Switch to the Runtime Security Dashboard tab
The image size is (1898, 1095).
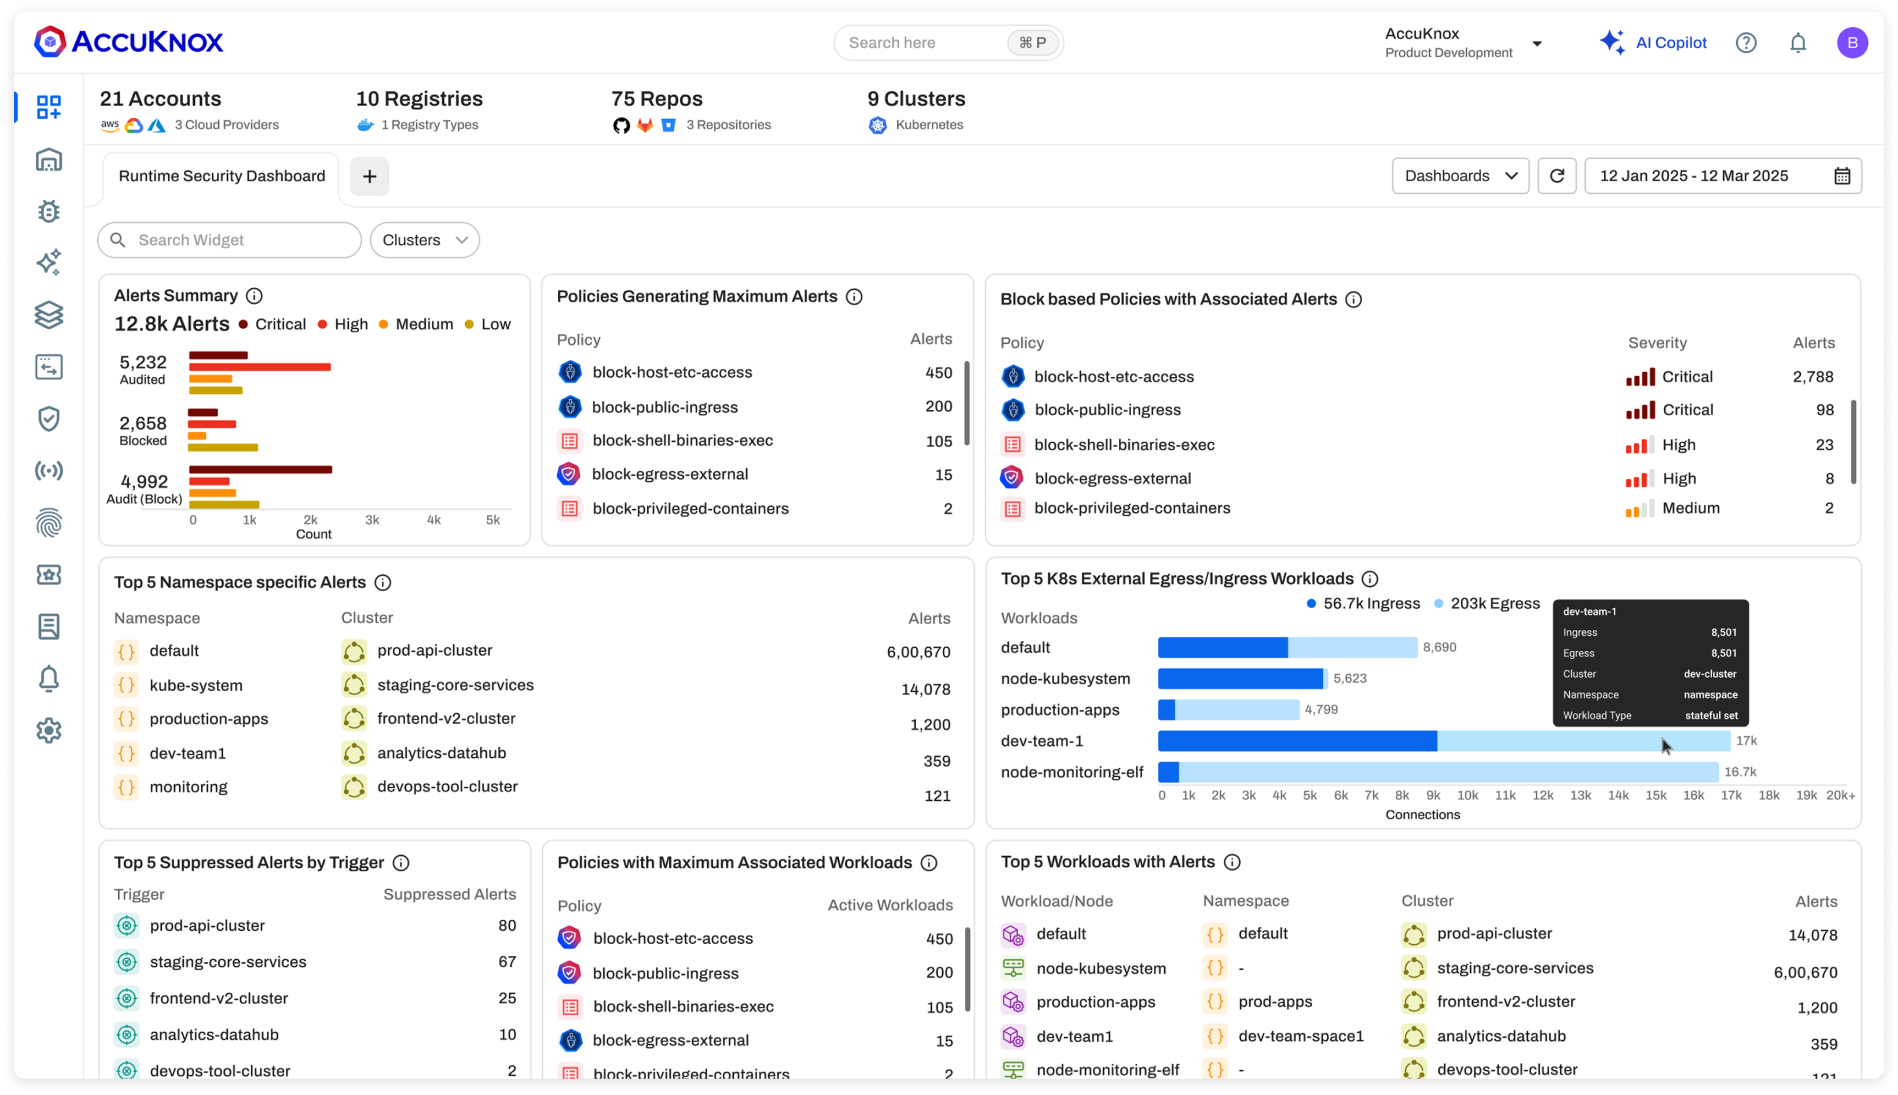(x=221, y=176)
